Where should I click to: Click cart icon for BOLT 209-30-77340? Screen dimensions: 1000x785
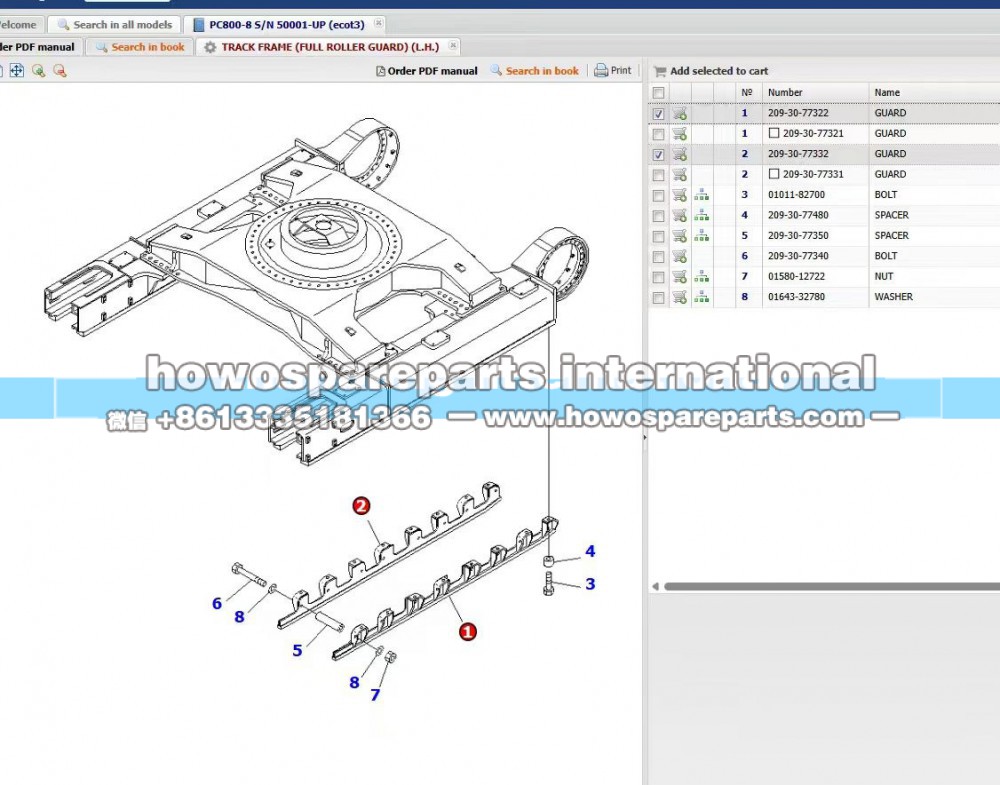point(680,256)
